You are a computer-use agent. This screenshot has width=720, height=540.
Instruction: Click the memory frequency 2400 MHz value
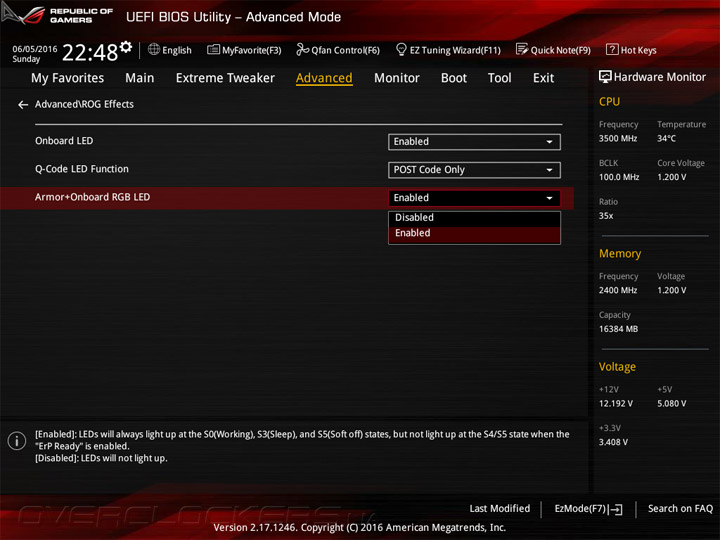click(618, 290)
